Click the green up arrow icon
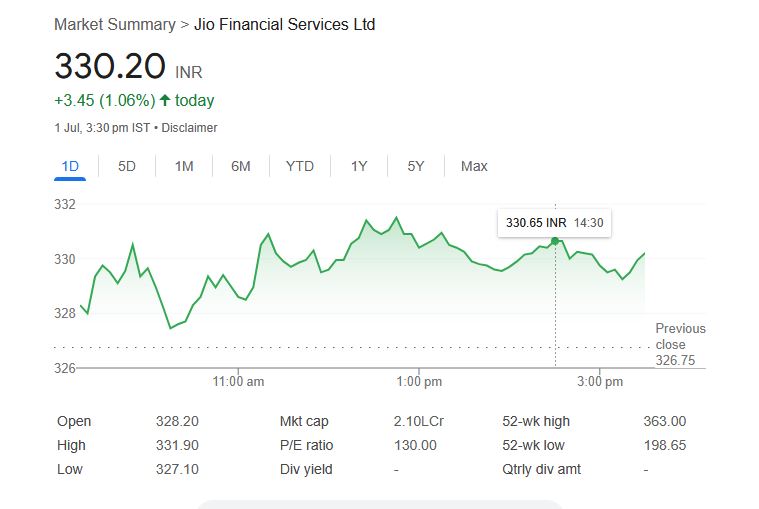Viewport: 759px width, 509px height. click(x=165, y=100)
